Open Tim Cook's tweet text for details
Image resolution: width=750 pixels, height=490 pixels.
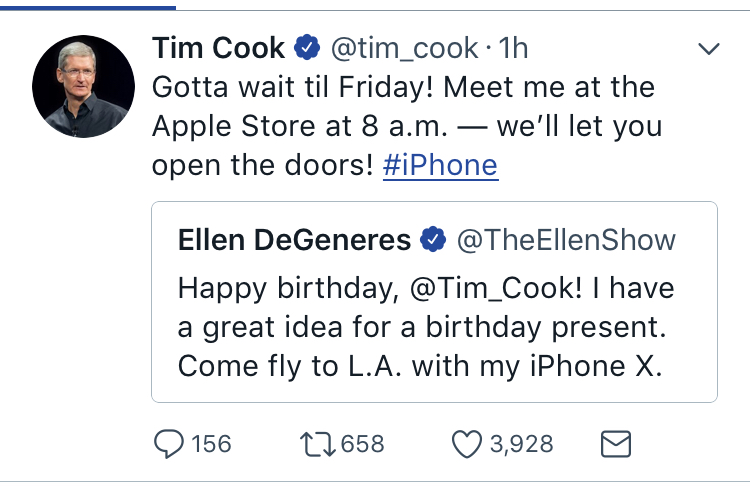pyautogui.click(x=407, y=126)
